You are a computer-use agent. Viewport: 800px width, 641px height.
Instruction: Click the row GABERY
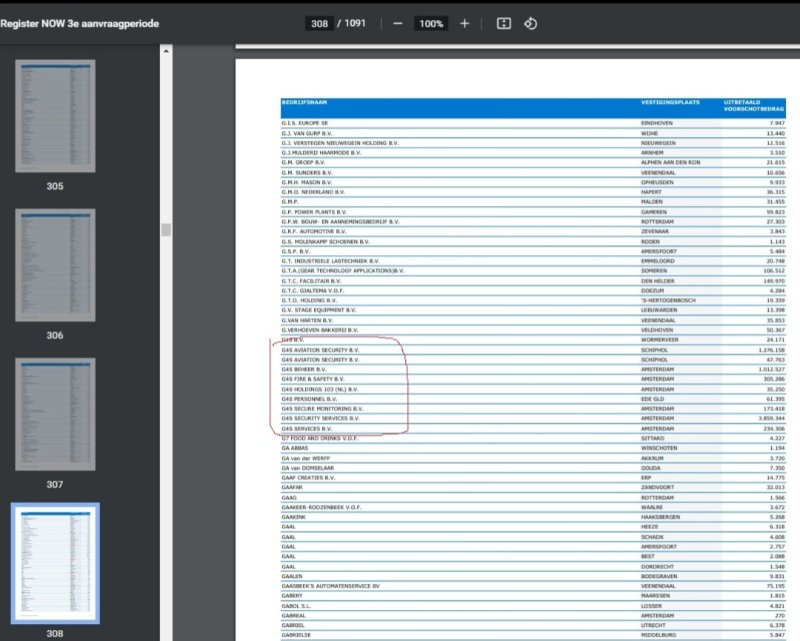click(533, 596)
